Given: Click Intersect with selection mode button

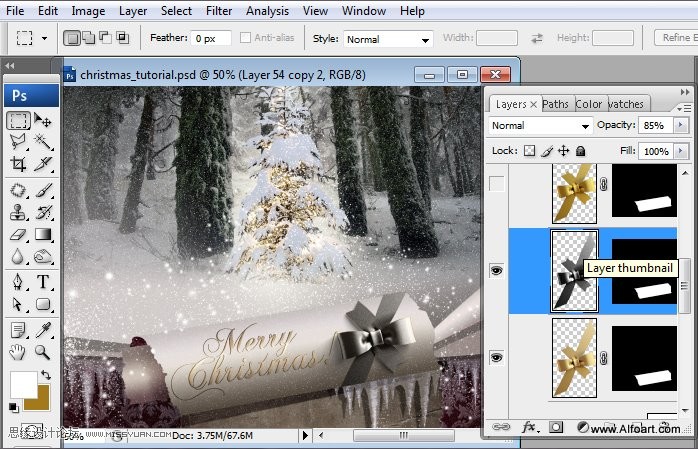Looking at the screenshot, I should 122,38.
